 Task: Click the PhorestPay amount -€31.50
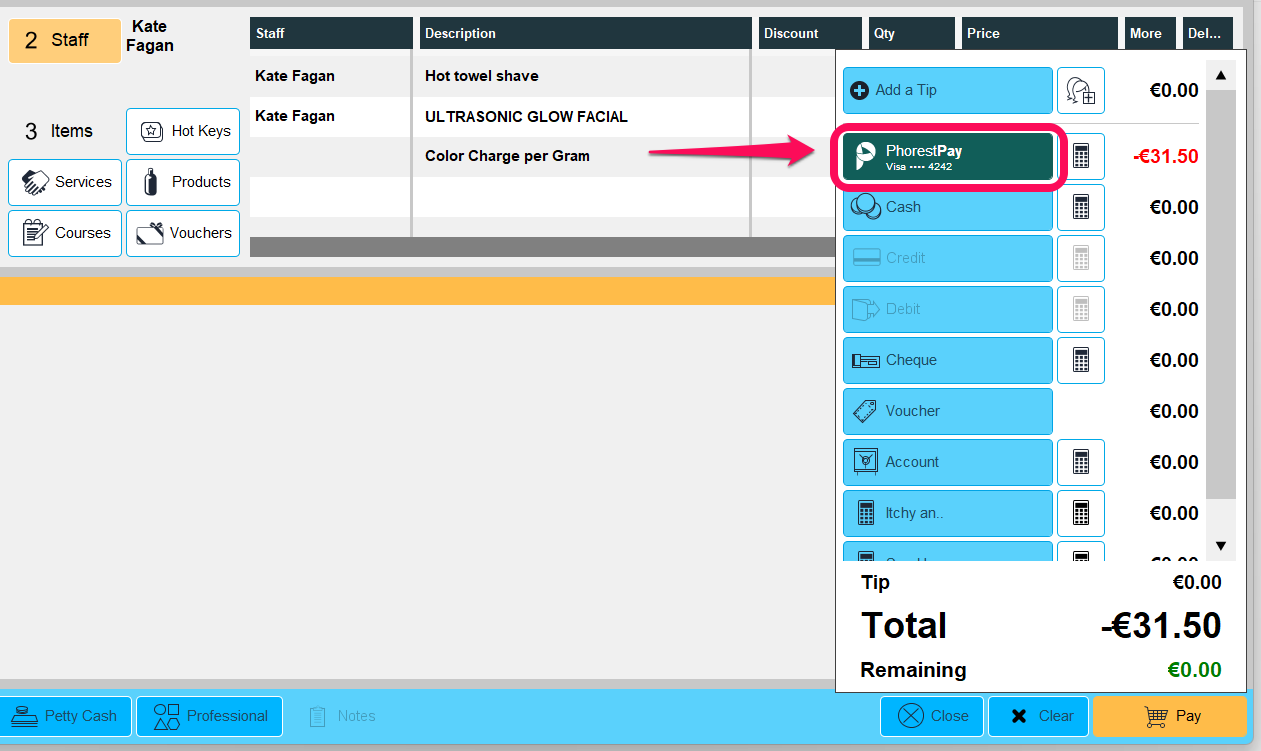(x=1165, y=157)
